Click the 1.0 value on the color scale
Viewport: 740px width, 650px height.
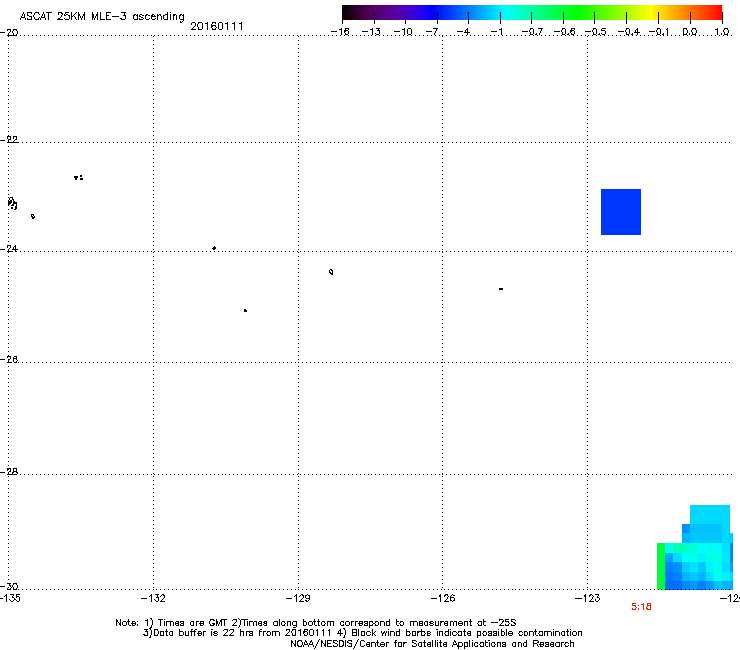(x=722, y=32)
